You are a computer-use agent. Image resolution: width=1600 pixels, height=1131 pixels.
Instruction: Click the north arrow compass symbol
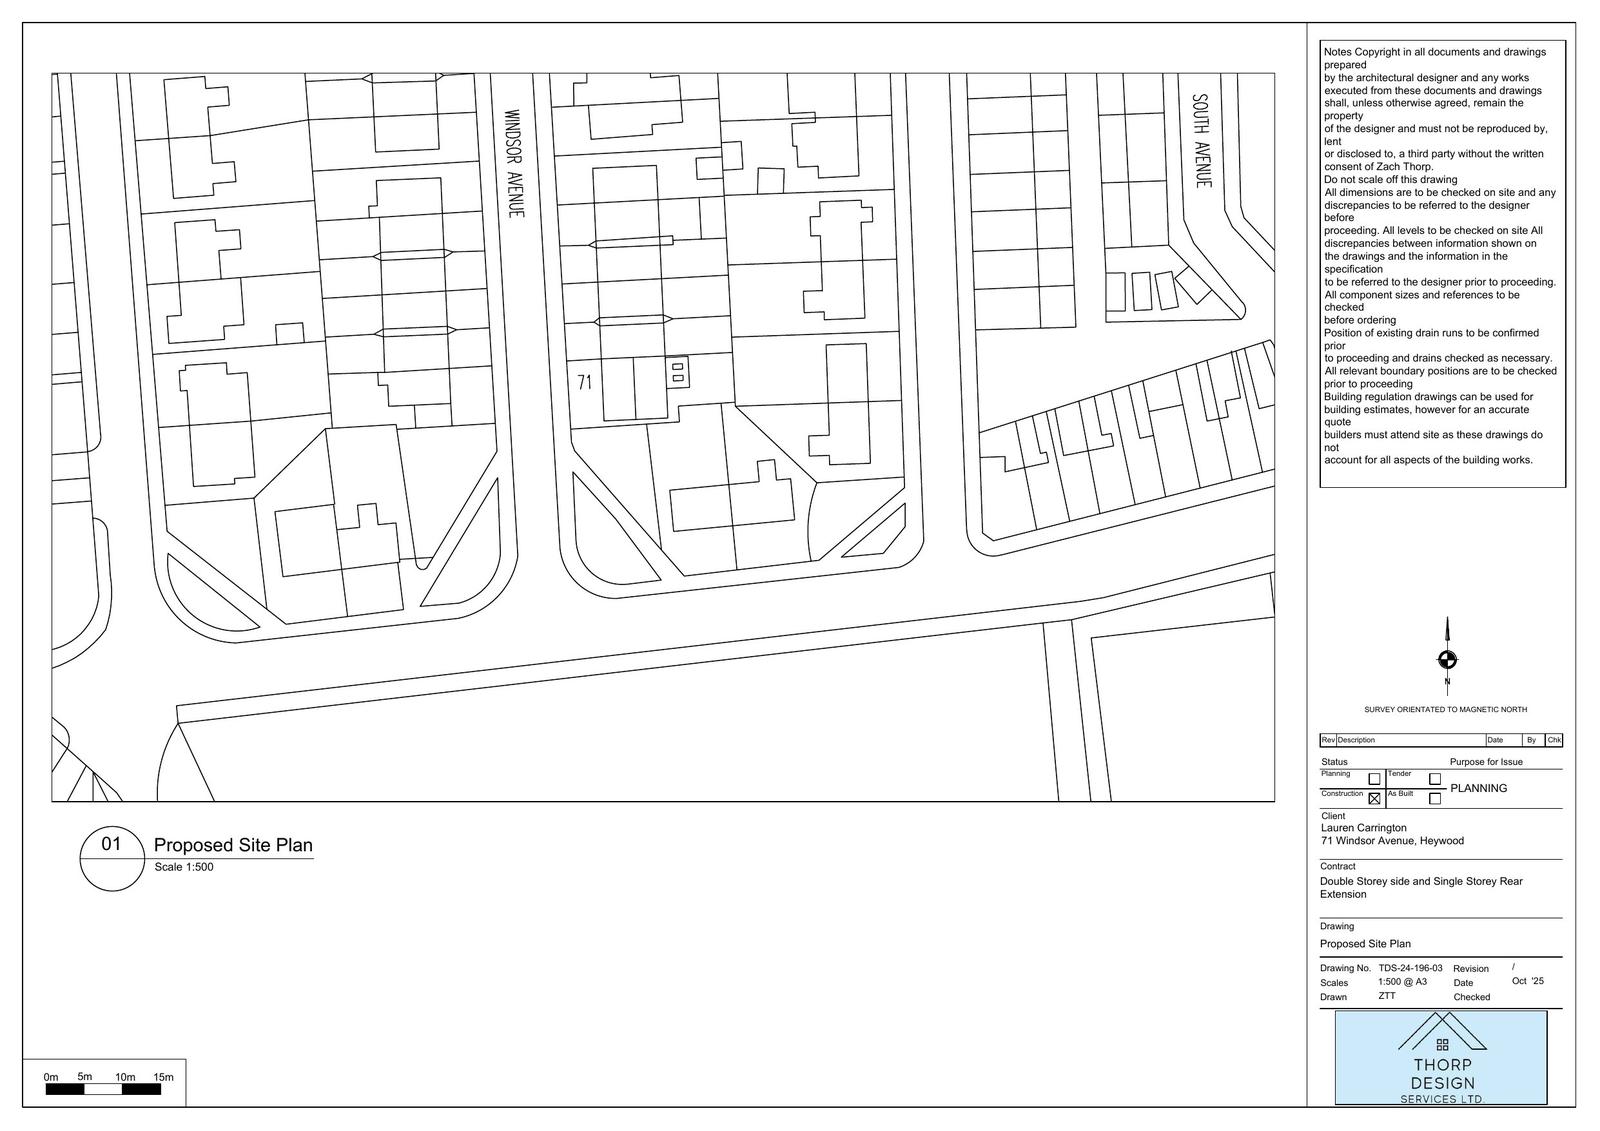point(1446,659)
